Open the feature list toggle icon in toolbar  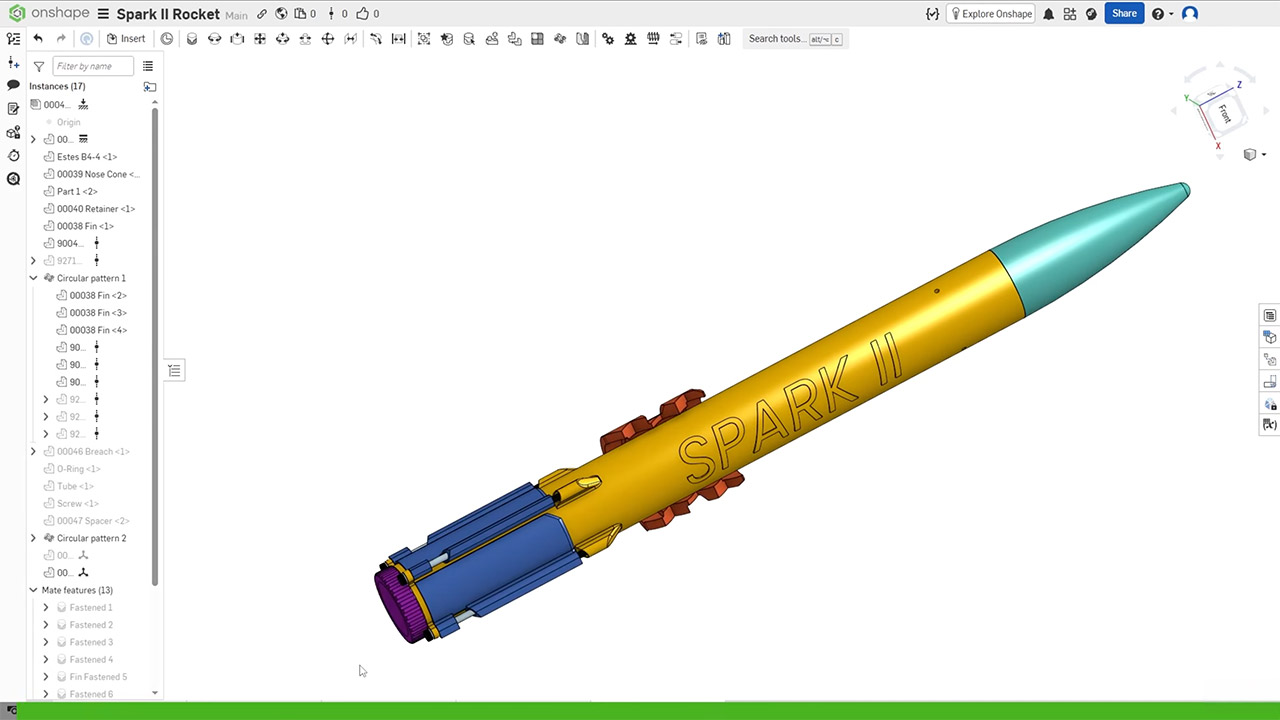[14, 39]
